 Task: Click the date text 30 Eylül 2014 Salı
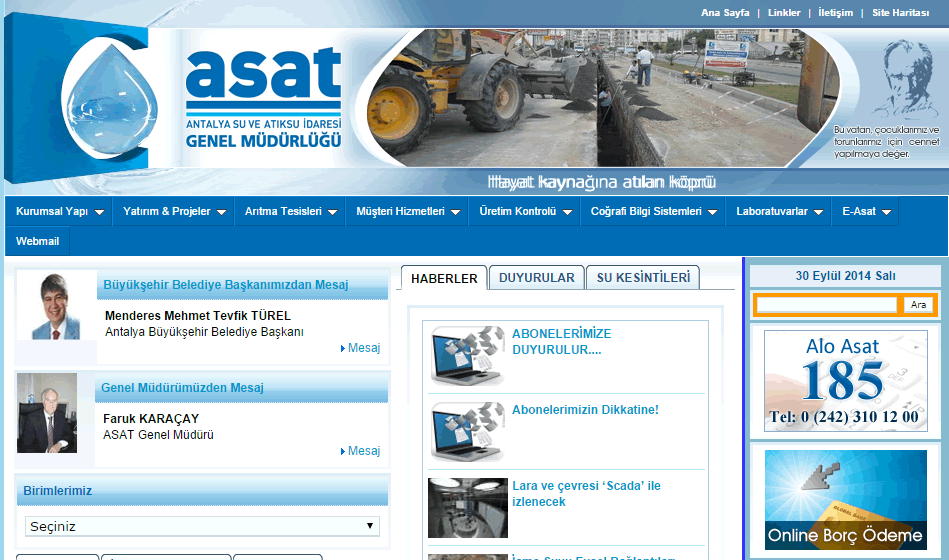(846, 276)
